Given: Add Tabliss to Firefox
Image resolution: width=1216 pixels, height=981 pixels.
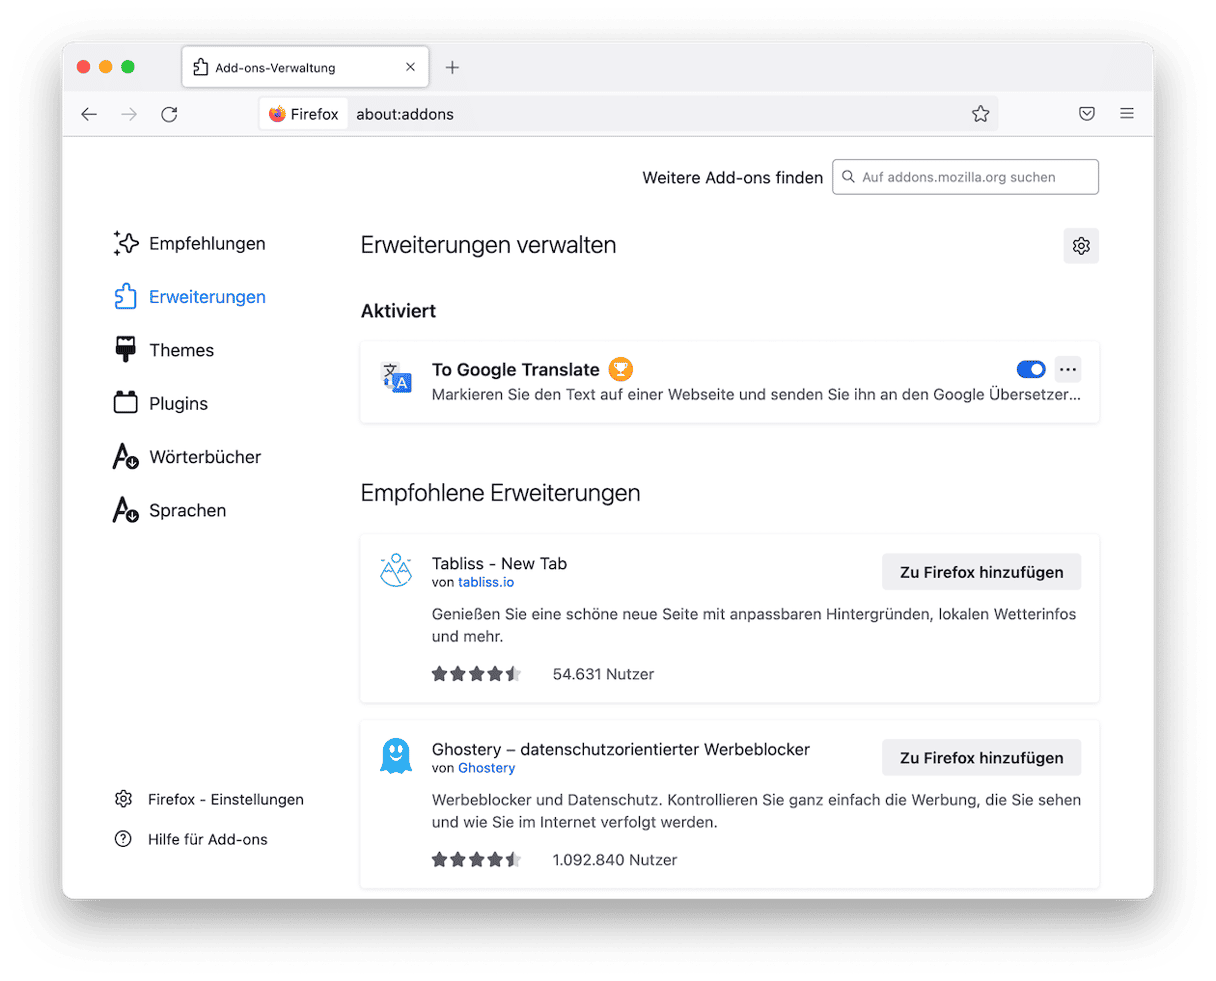Looking at the screenshot, I should (981, 572).
